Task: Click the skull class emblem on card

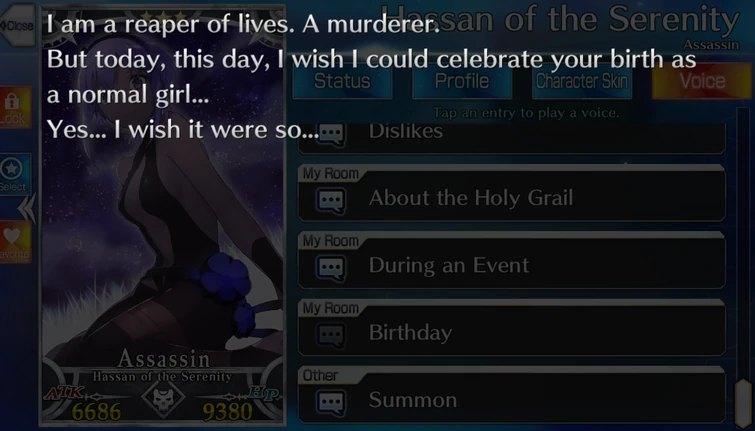Action: click(x=163, y=398)
